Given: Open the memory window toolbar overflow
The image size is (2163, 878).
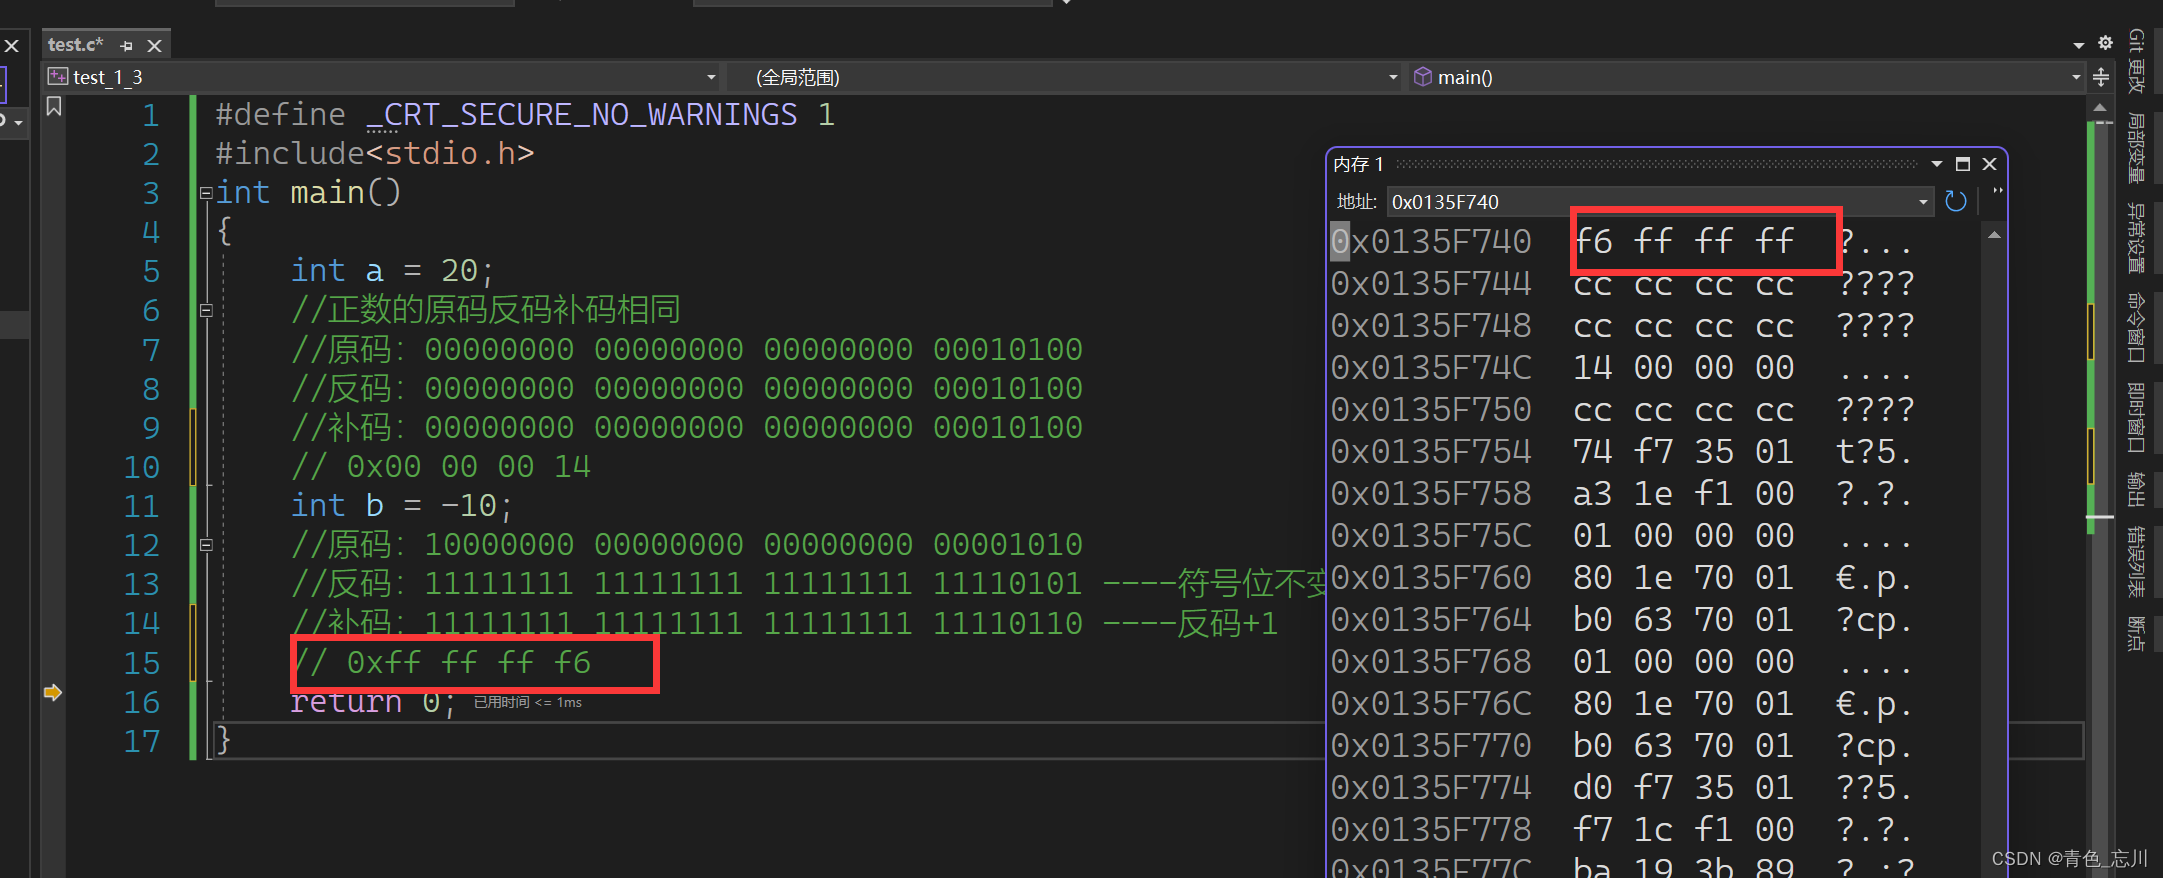Looking at the screenshot, I should [1998, 190].
